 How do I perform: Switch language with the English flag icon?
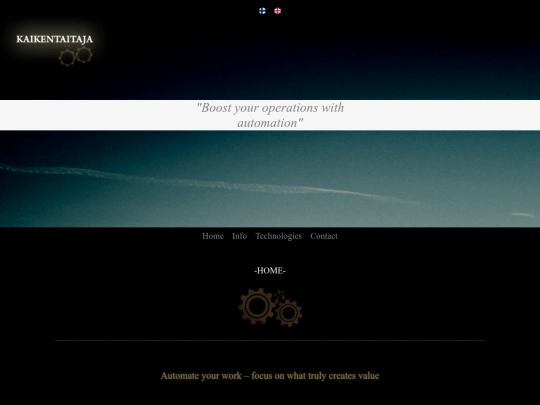[278, 11]
